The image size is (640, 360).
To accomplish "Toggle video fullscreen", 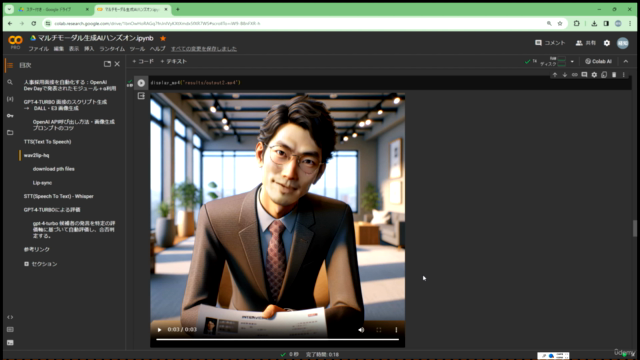I will [379, 330].
